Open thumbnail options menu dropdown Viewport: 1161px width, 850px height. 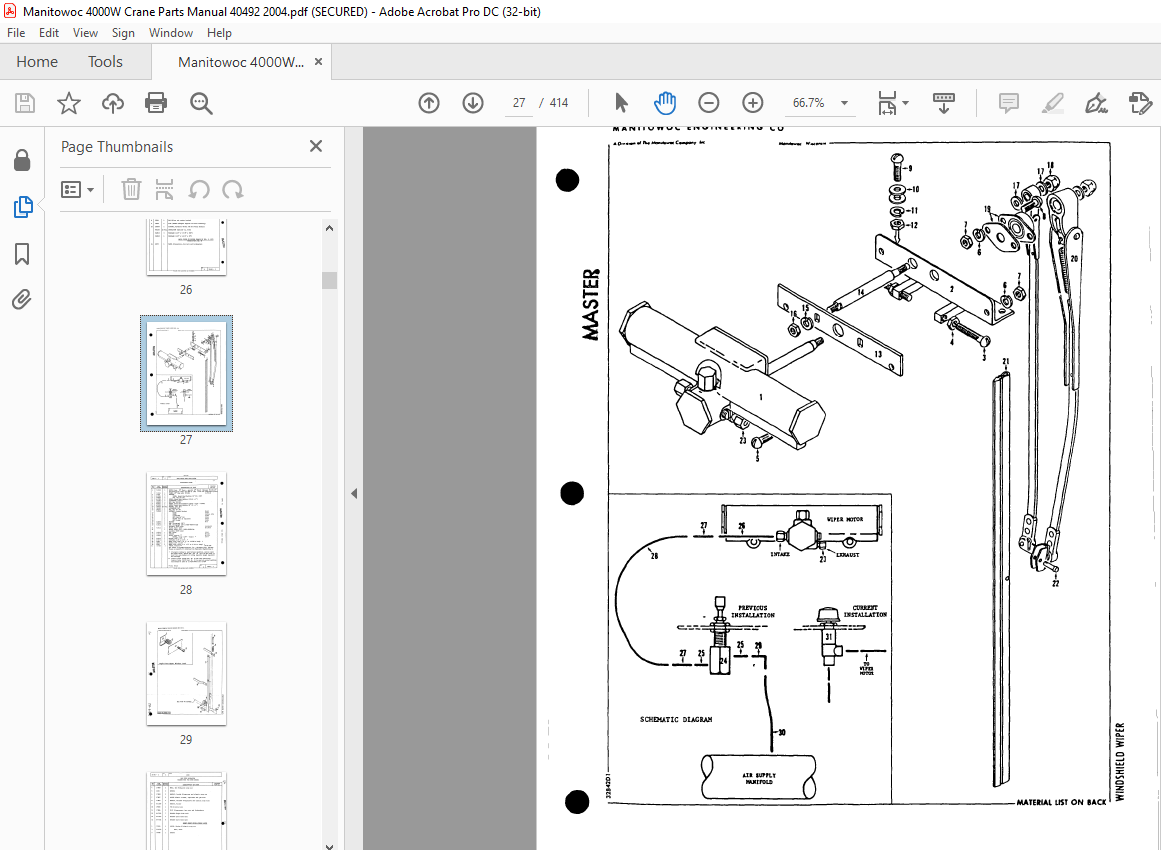pos(77,190)
